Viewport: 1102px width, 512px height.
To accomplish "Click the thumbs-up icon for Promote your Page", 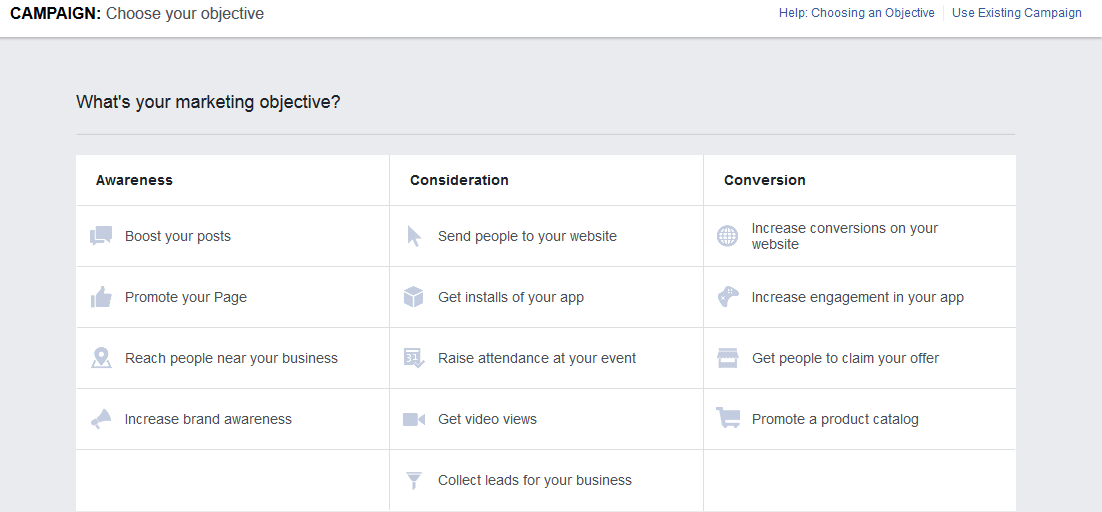I will point(101,297).
